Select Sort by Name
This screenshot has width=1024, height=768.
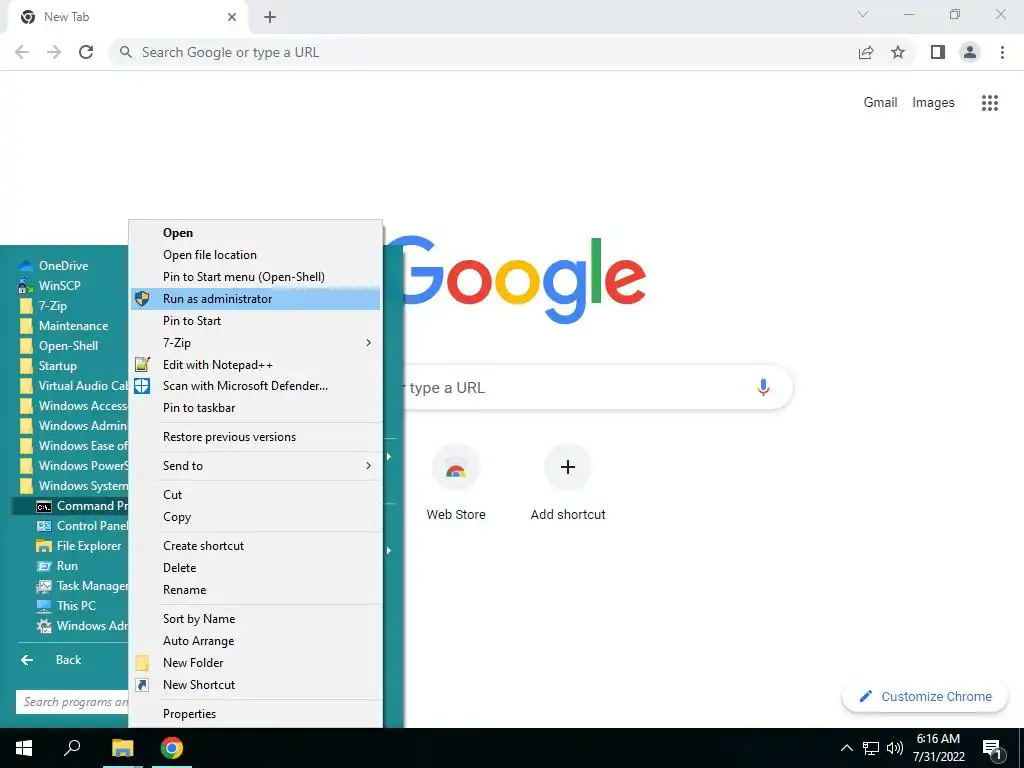coord(255,619)
